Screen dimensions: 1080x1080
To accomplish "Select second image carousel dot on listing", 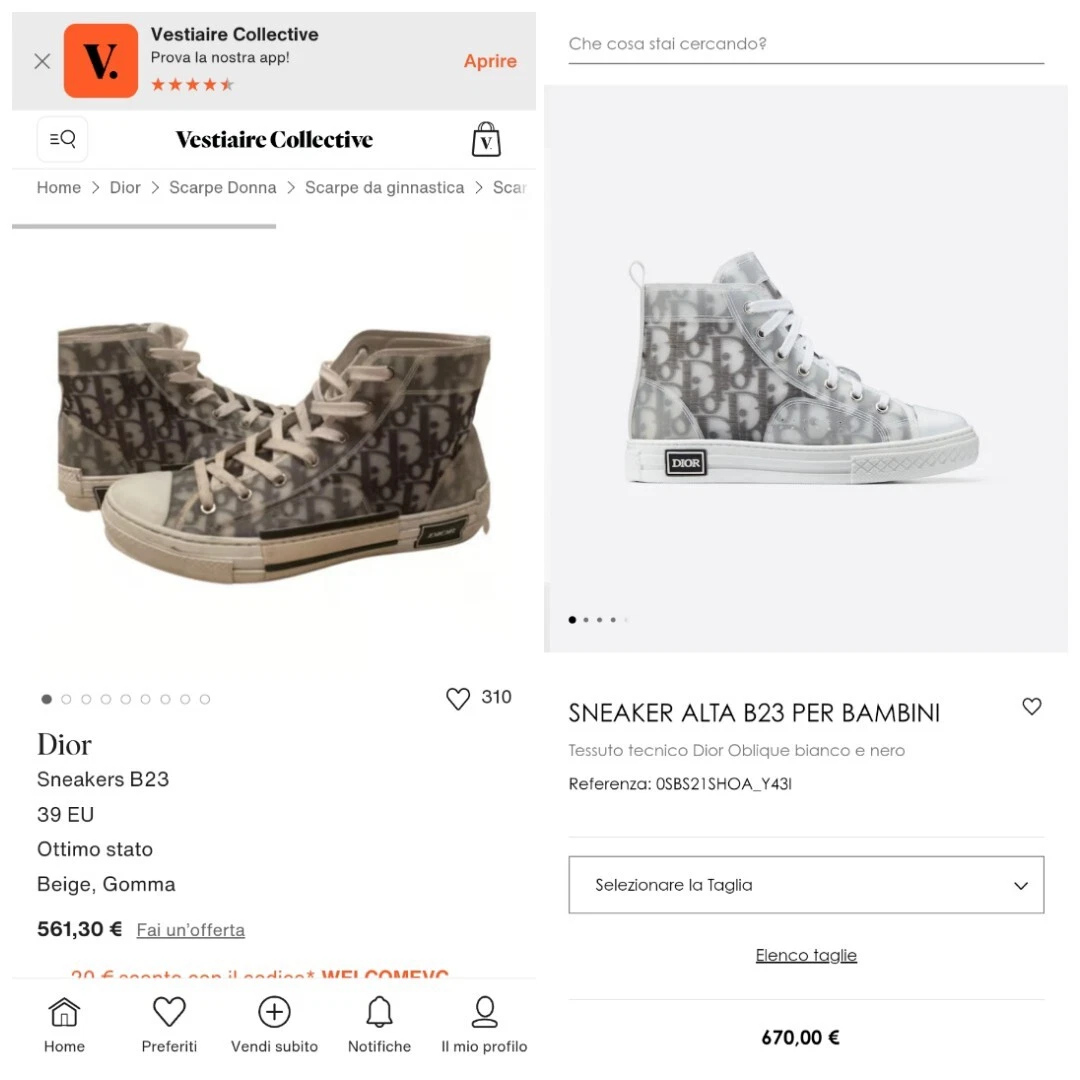I will [66, 699].
